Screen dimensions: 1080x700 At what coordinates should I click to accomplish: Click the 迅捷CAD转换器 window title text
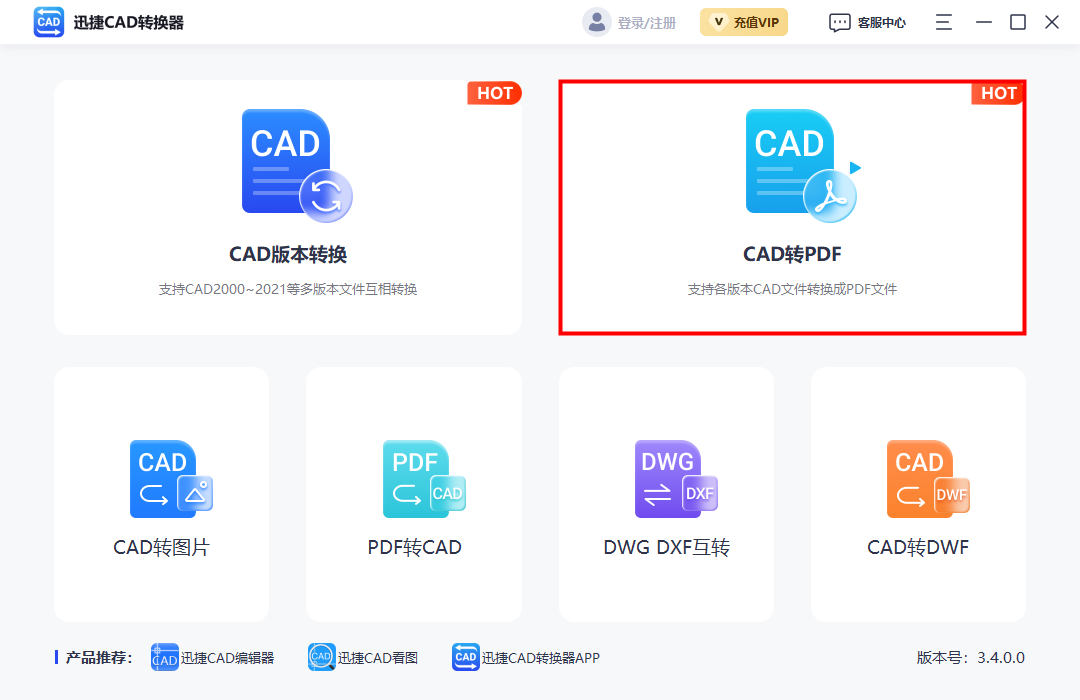coord(129,23)
